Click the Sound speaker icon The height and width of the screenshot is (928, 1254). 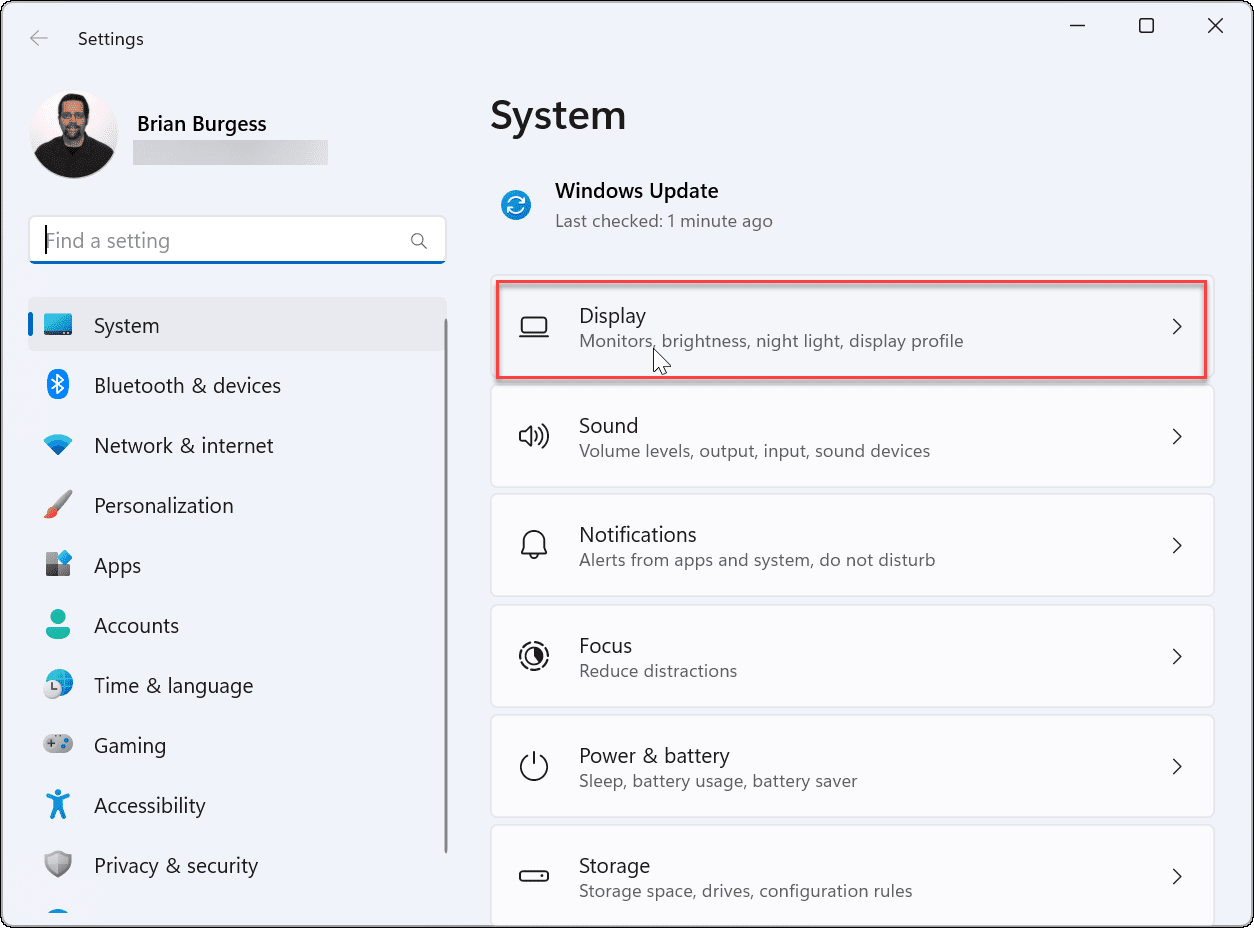click(x=534, y=436)
